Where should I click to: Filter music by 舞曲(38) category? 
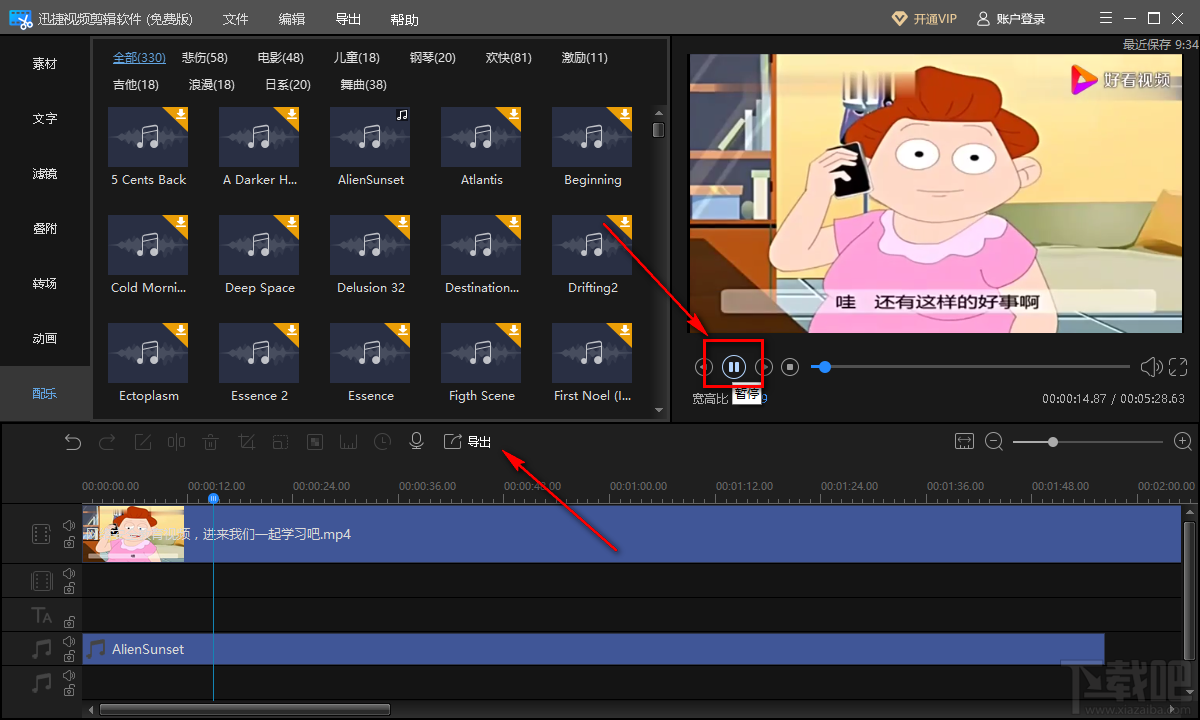click(364, 85)
